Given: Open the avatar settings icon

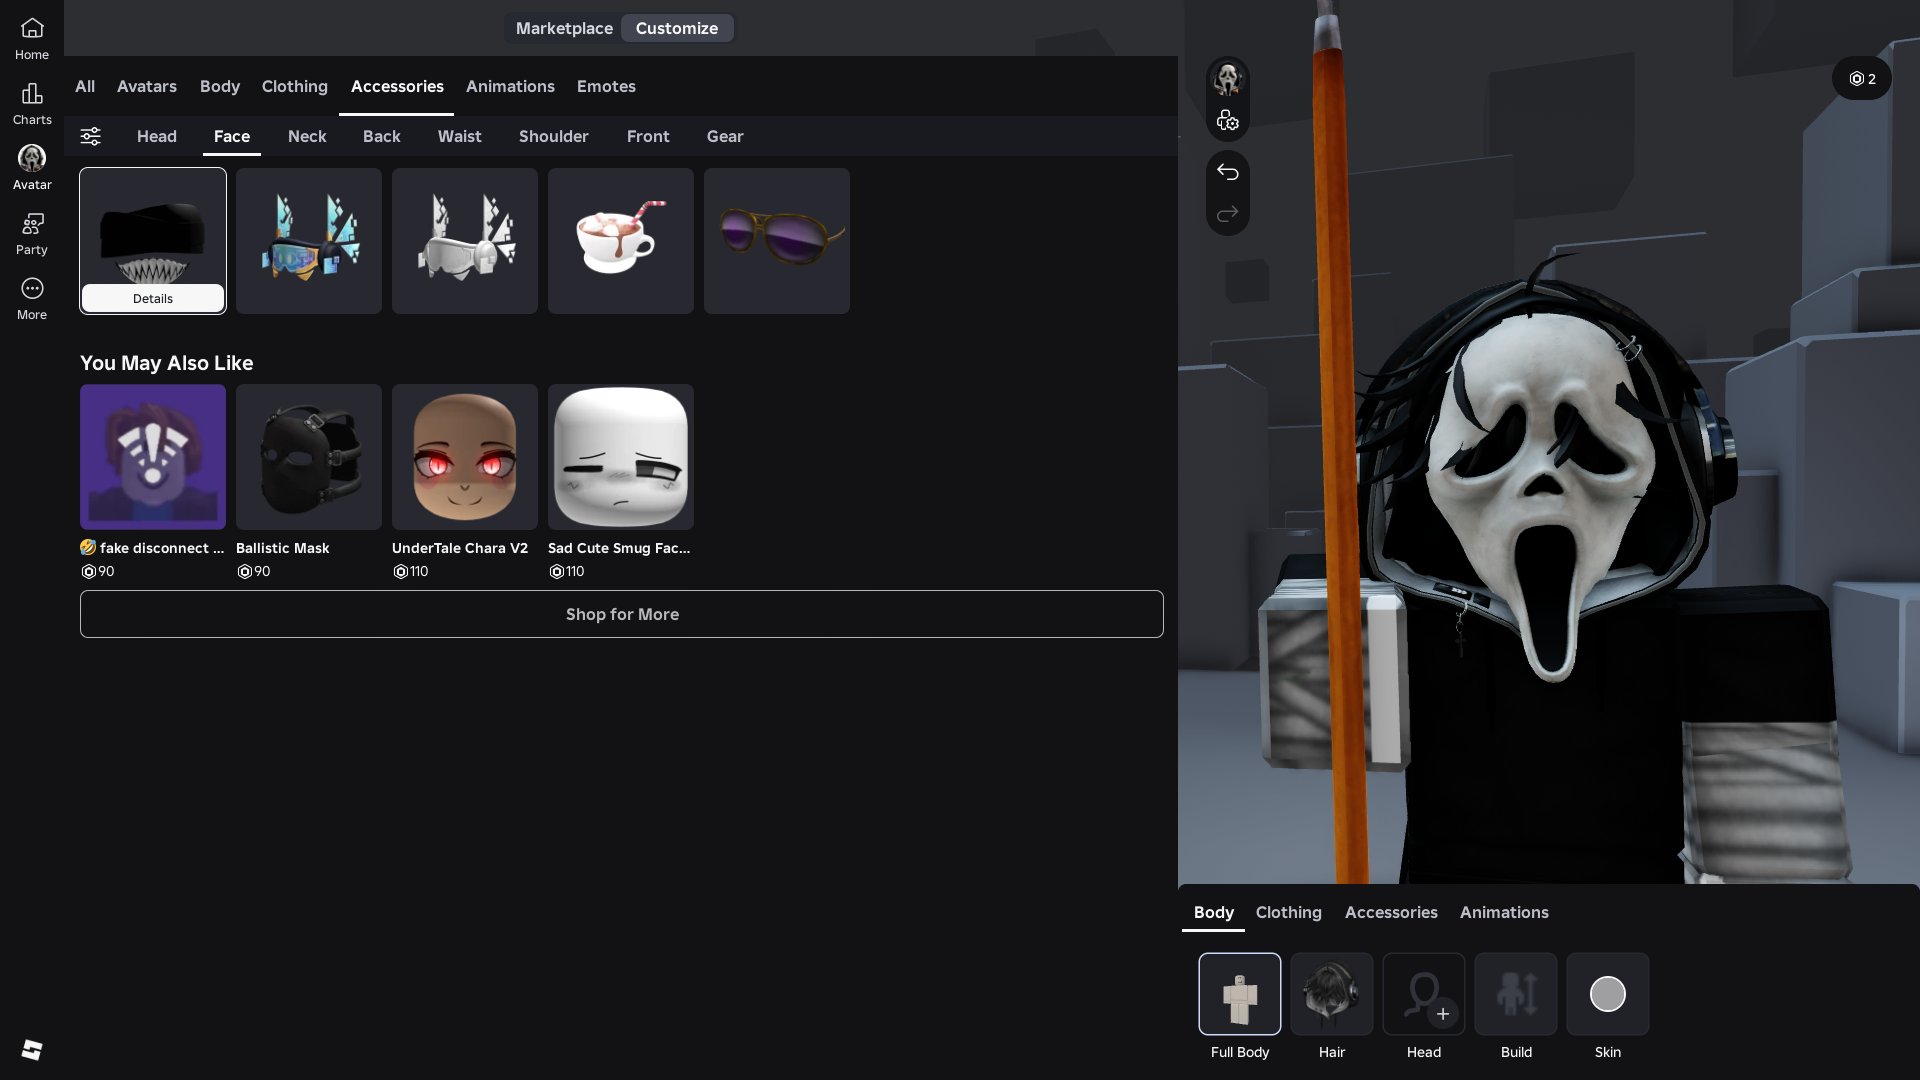Looking at the screenshot, I should (1227, 120).
